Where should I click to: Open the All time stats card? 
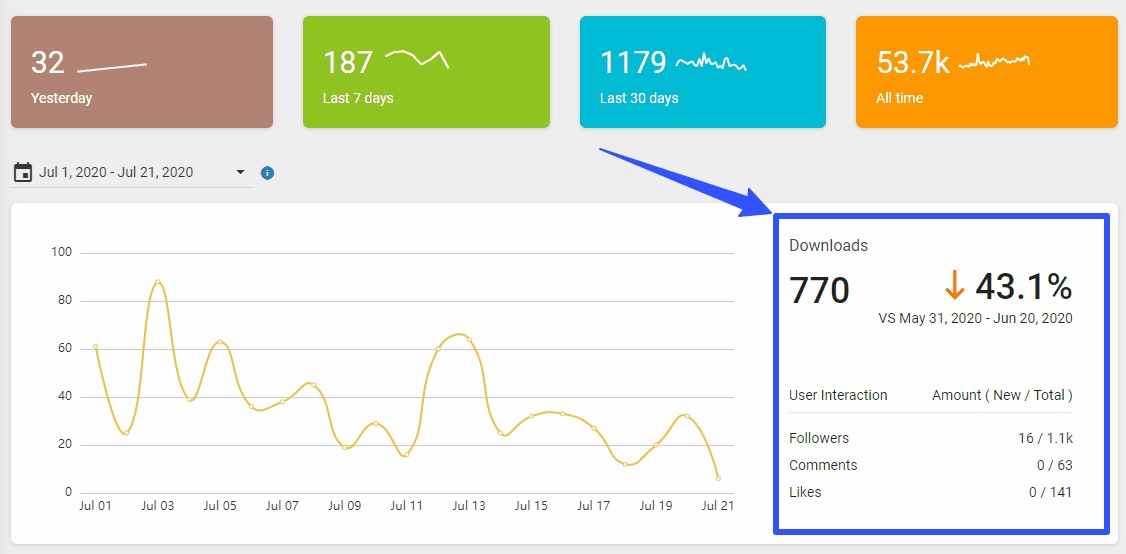point(986,72)
